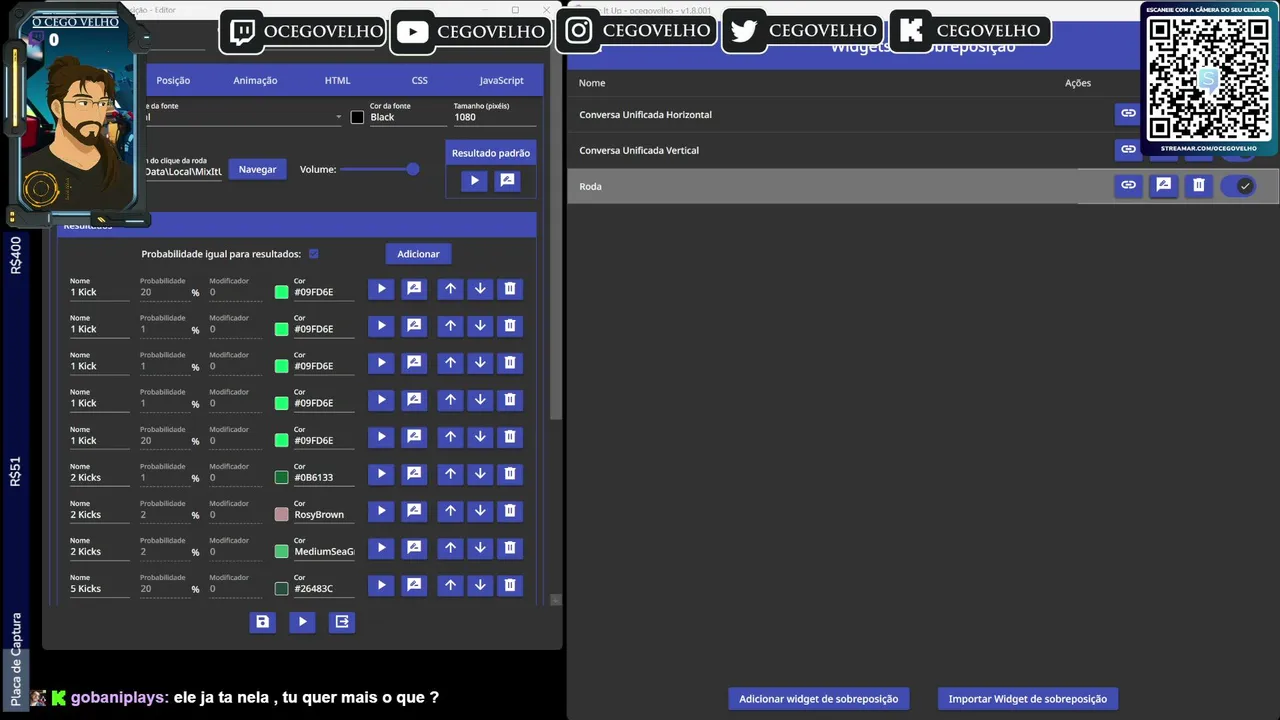Focus the Cor da fonte text field
1280x720 pixels.
408,117
